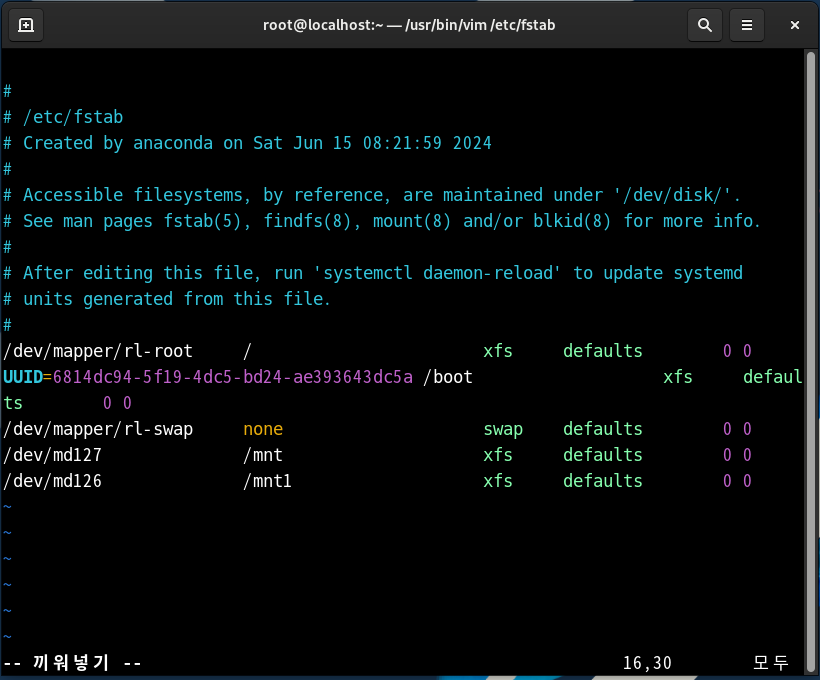Open terminal search with the magnifier icon

point(704,25)
